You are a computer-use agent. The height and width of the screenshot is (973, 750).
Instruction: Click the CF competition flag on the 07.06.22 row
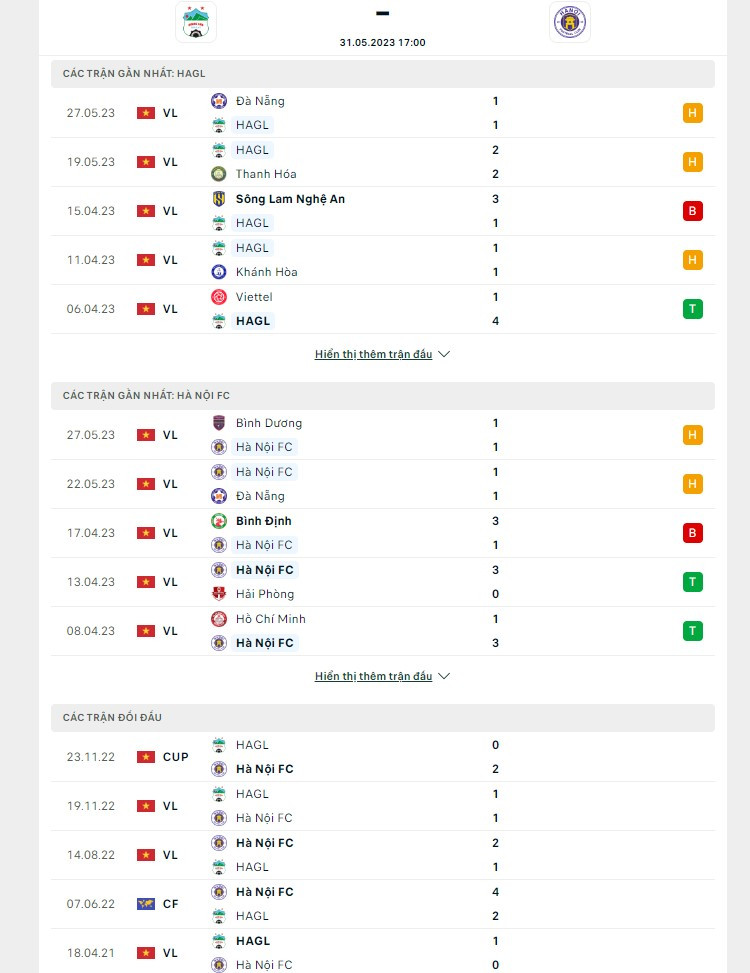coord(146,904)
